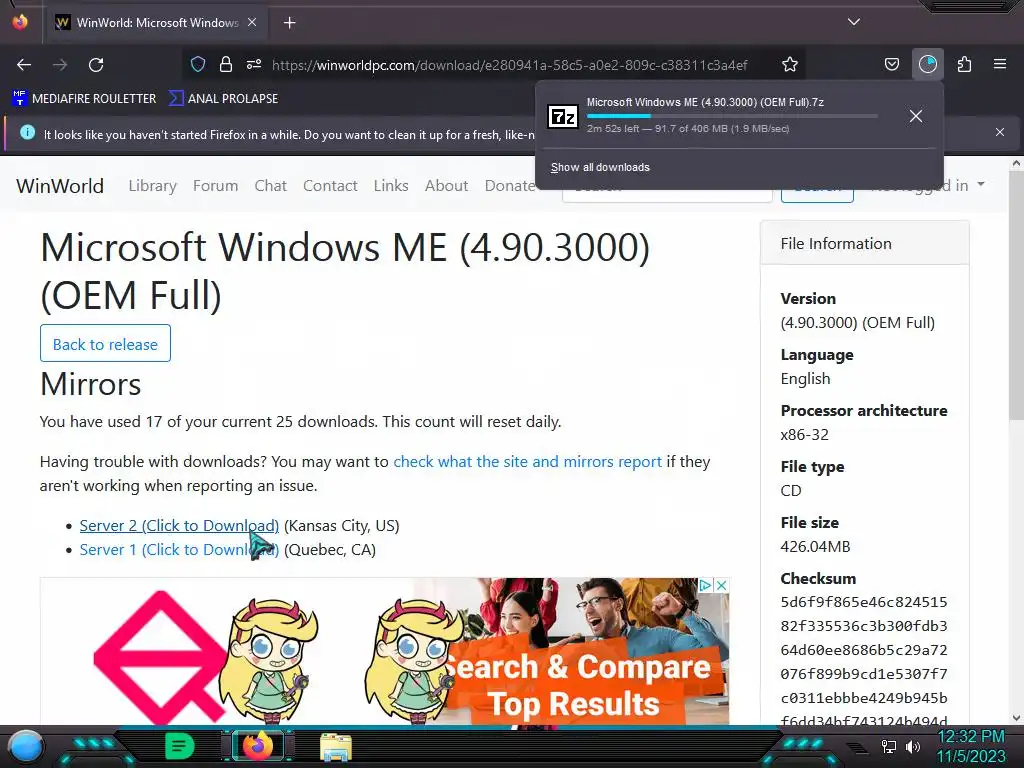Open MEDIAFIRE ROULETTER bookmark
Image resolution: width=1024 pixels, height=768 pixels.
84,99
